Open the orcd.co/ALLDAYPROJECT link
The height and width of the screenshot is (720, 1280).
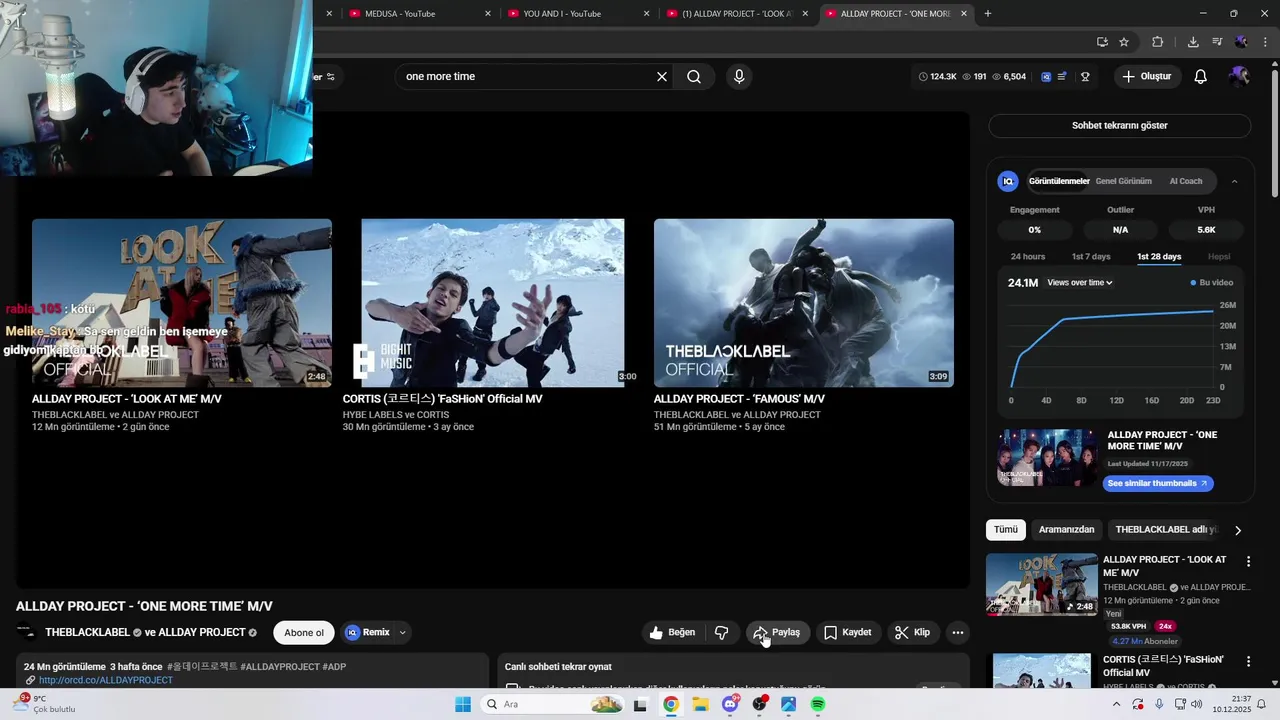pos(105,680)
